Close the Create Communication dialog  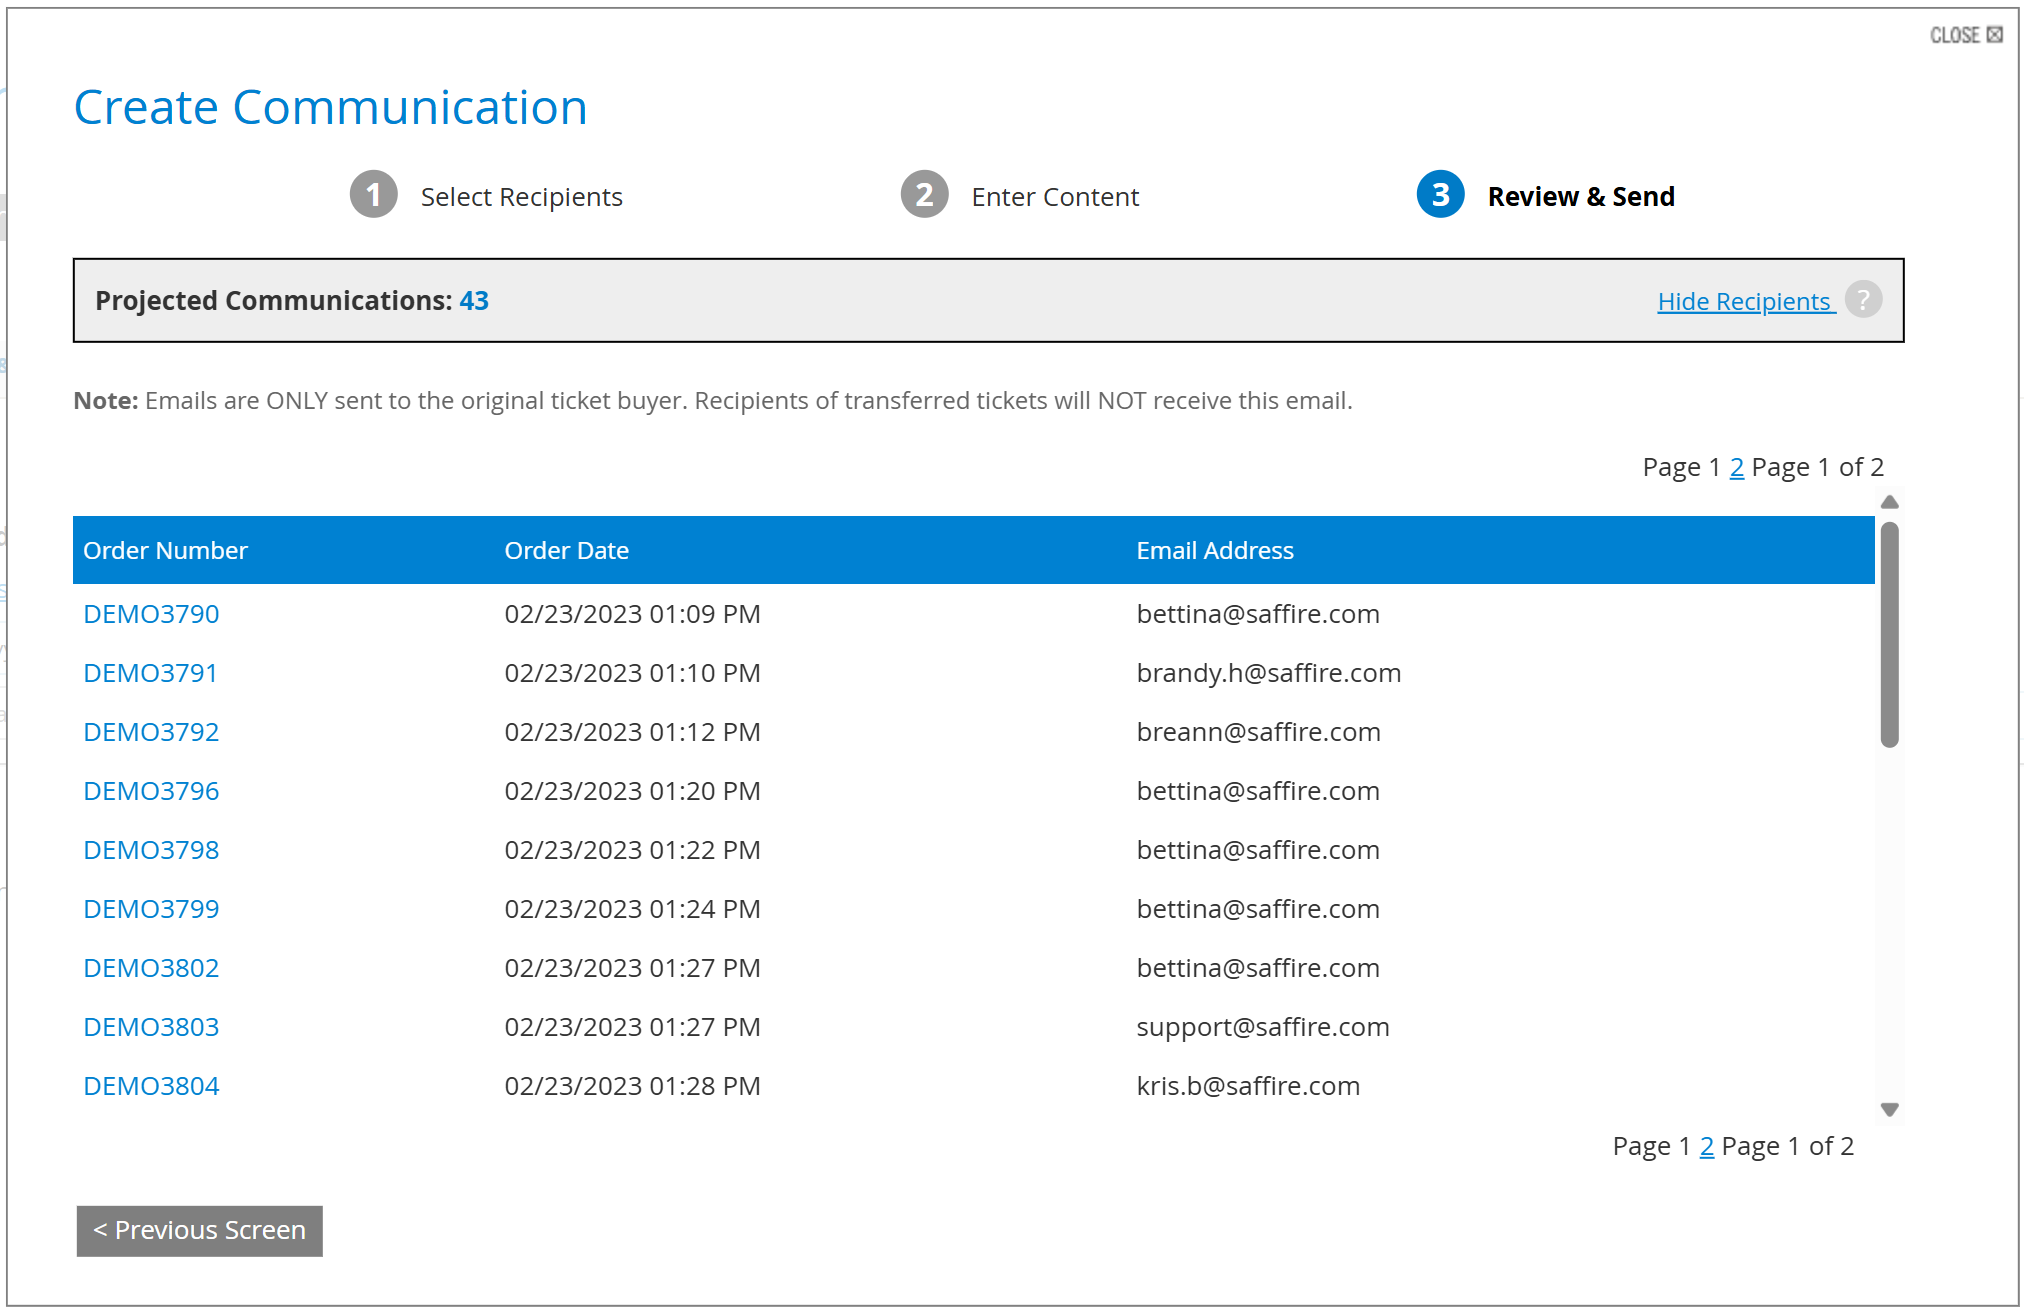pyautogui.click(x=1965, y=35)
